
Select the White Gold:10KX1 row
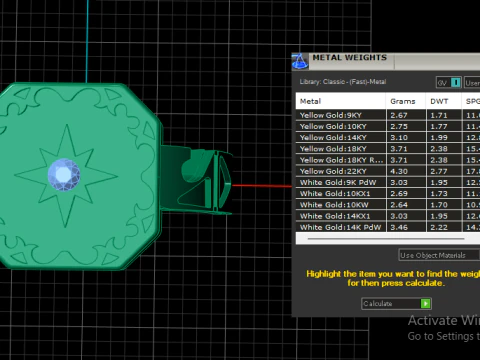[x=388, y=194]
